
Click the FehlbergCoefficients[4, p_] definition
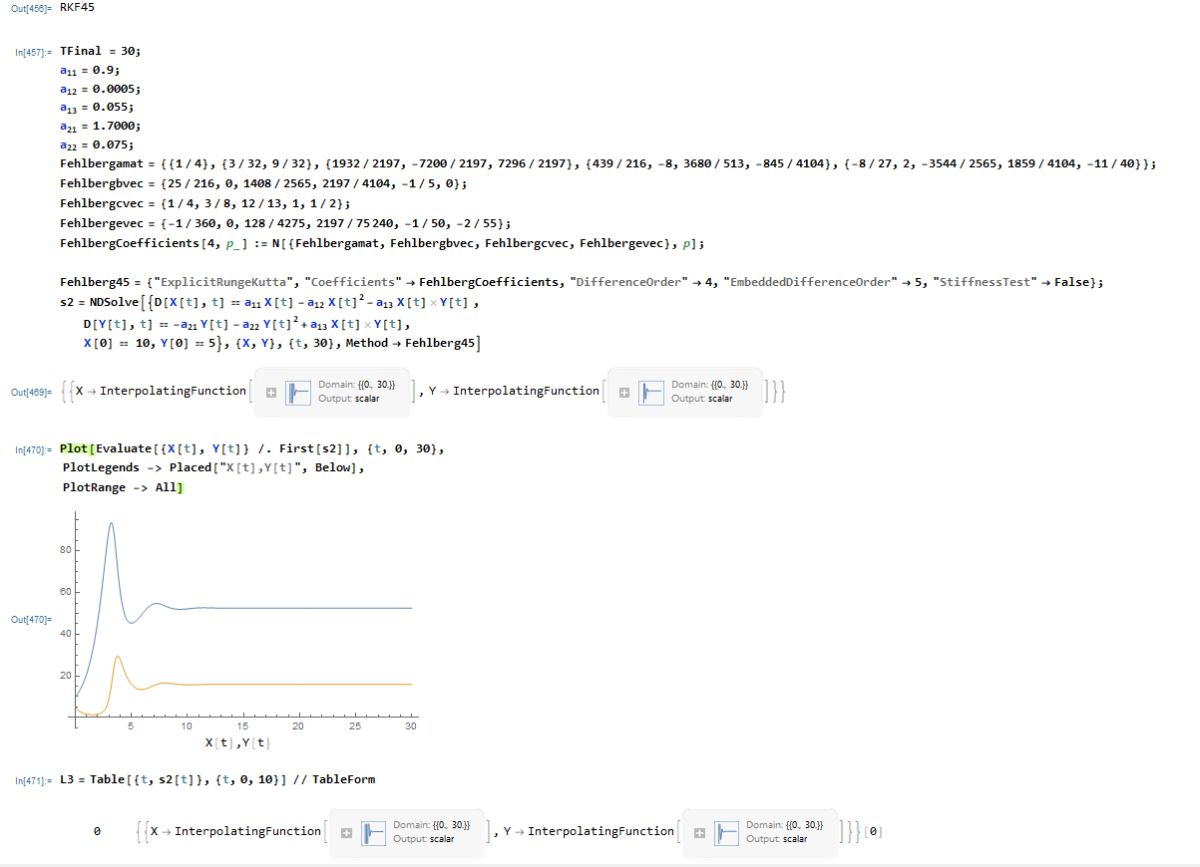[x=382, y=242]
